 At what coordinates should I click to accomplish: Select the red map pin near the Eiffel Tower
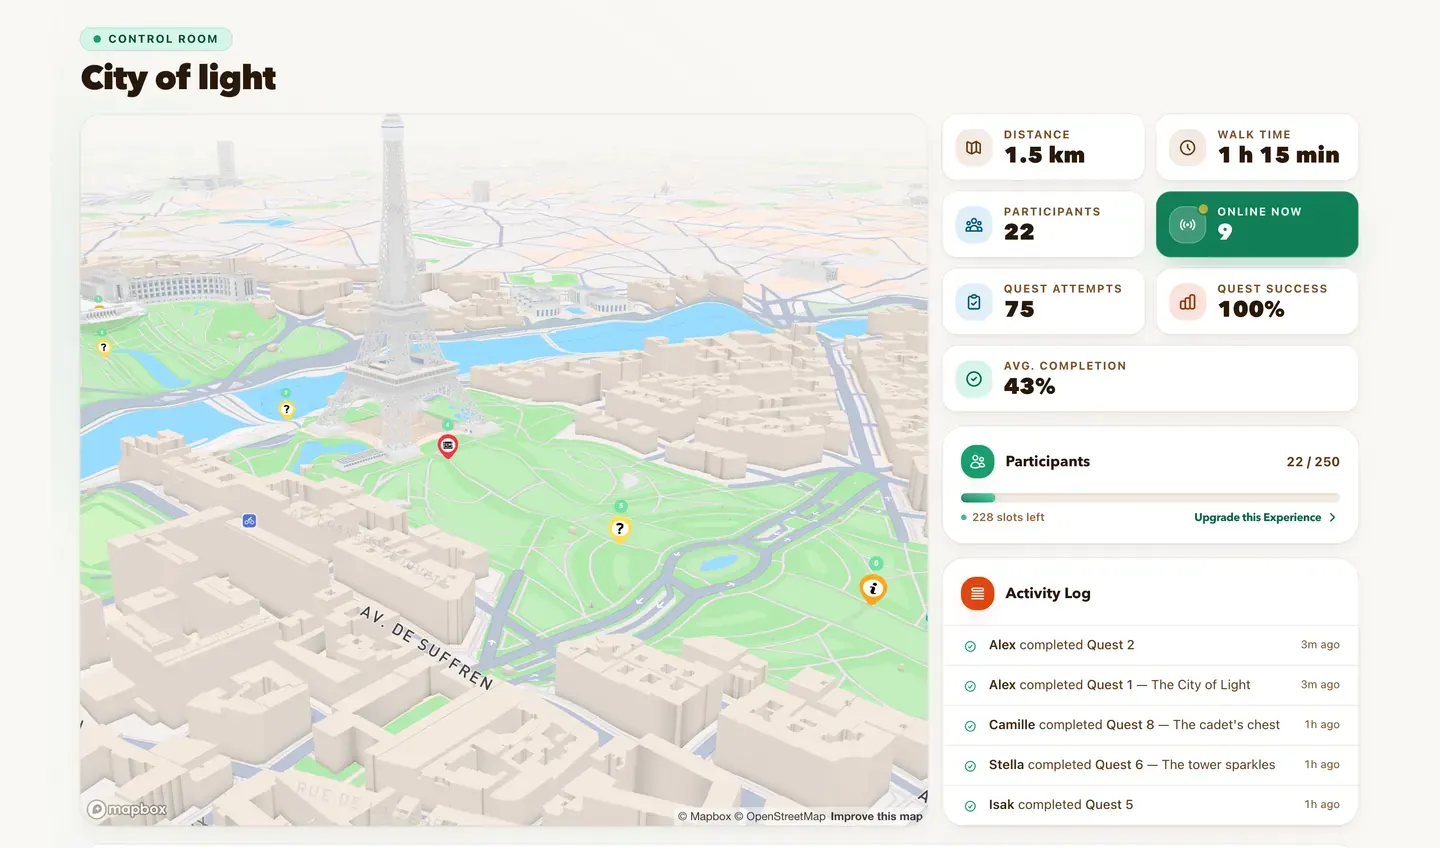tap(448, 446)
